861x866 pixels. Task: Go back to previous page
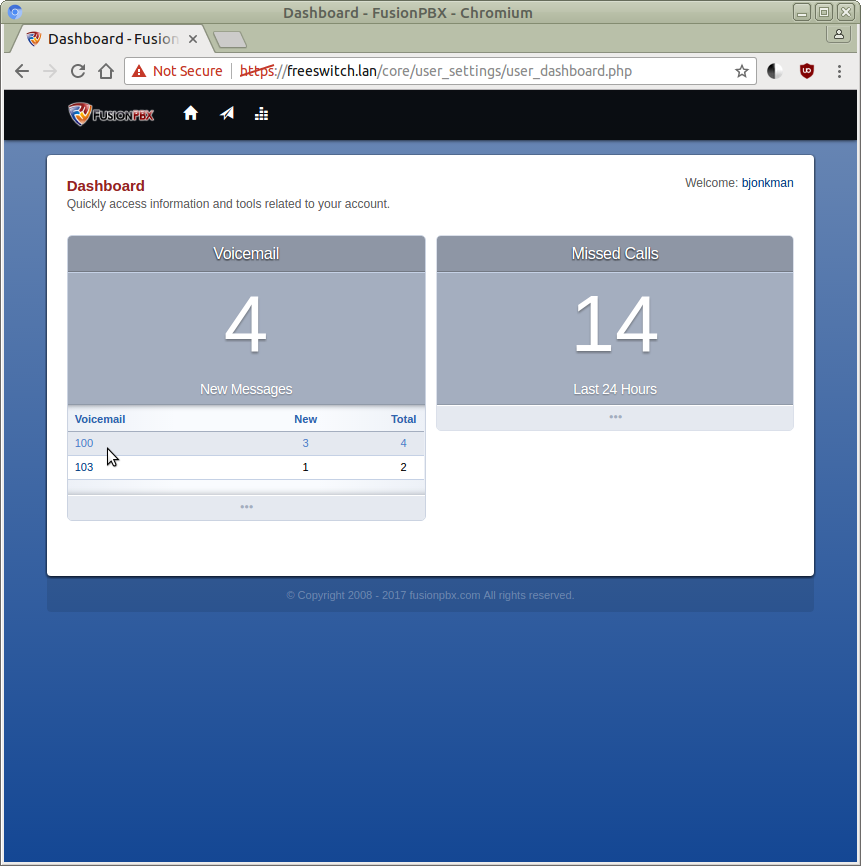22,71
